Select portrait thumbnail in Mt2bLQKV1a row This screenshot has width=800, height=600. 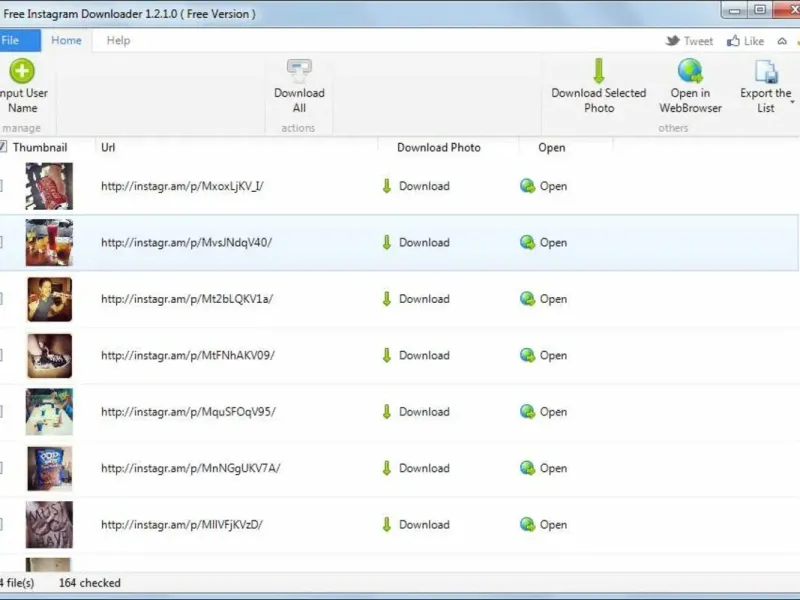point(49,299)
